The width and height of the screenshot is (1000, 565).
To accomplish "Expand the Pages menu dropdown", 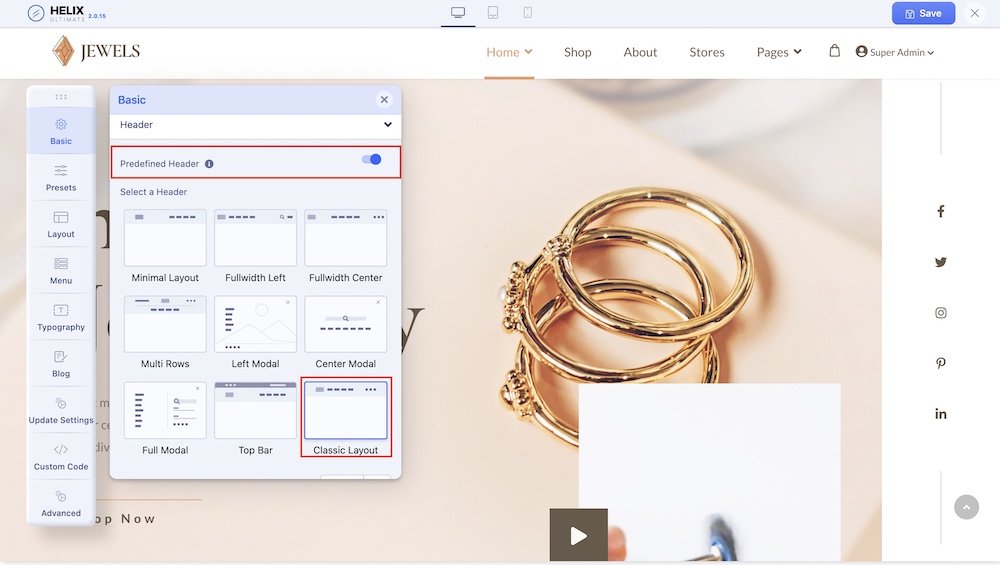I will click(779, 52).
